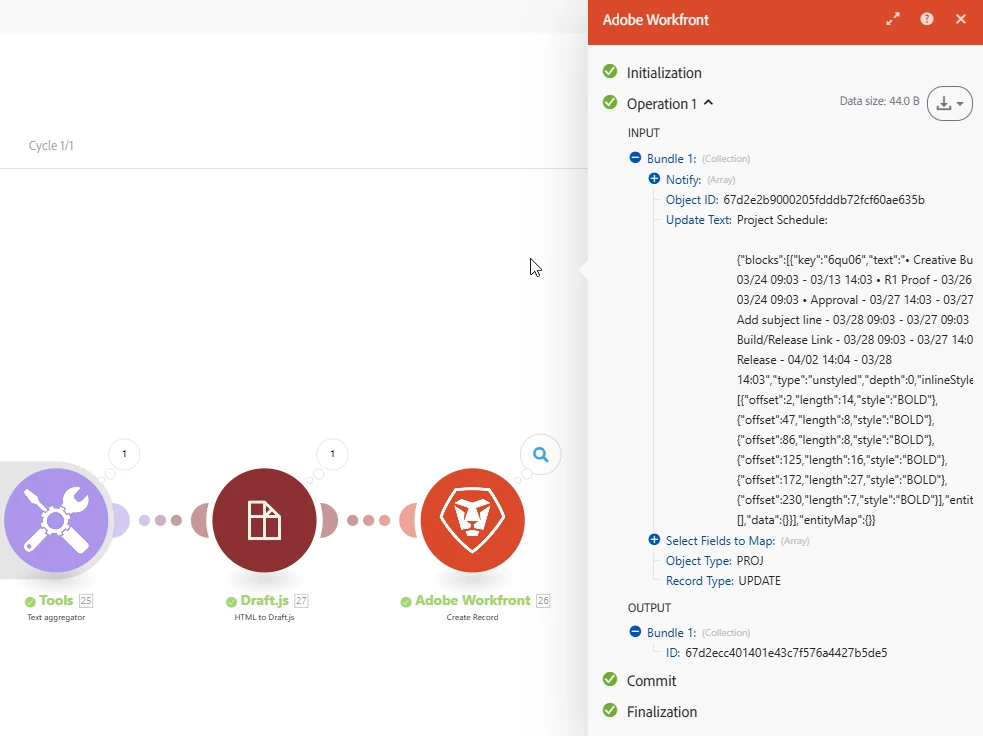Collapse input Bundle 1 collection

[x=635, y=157]
